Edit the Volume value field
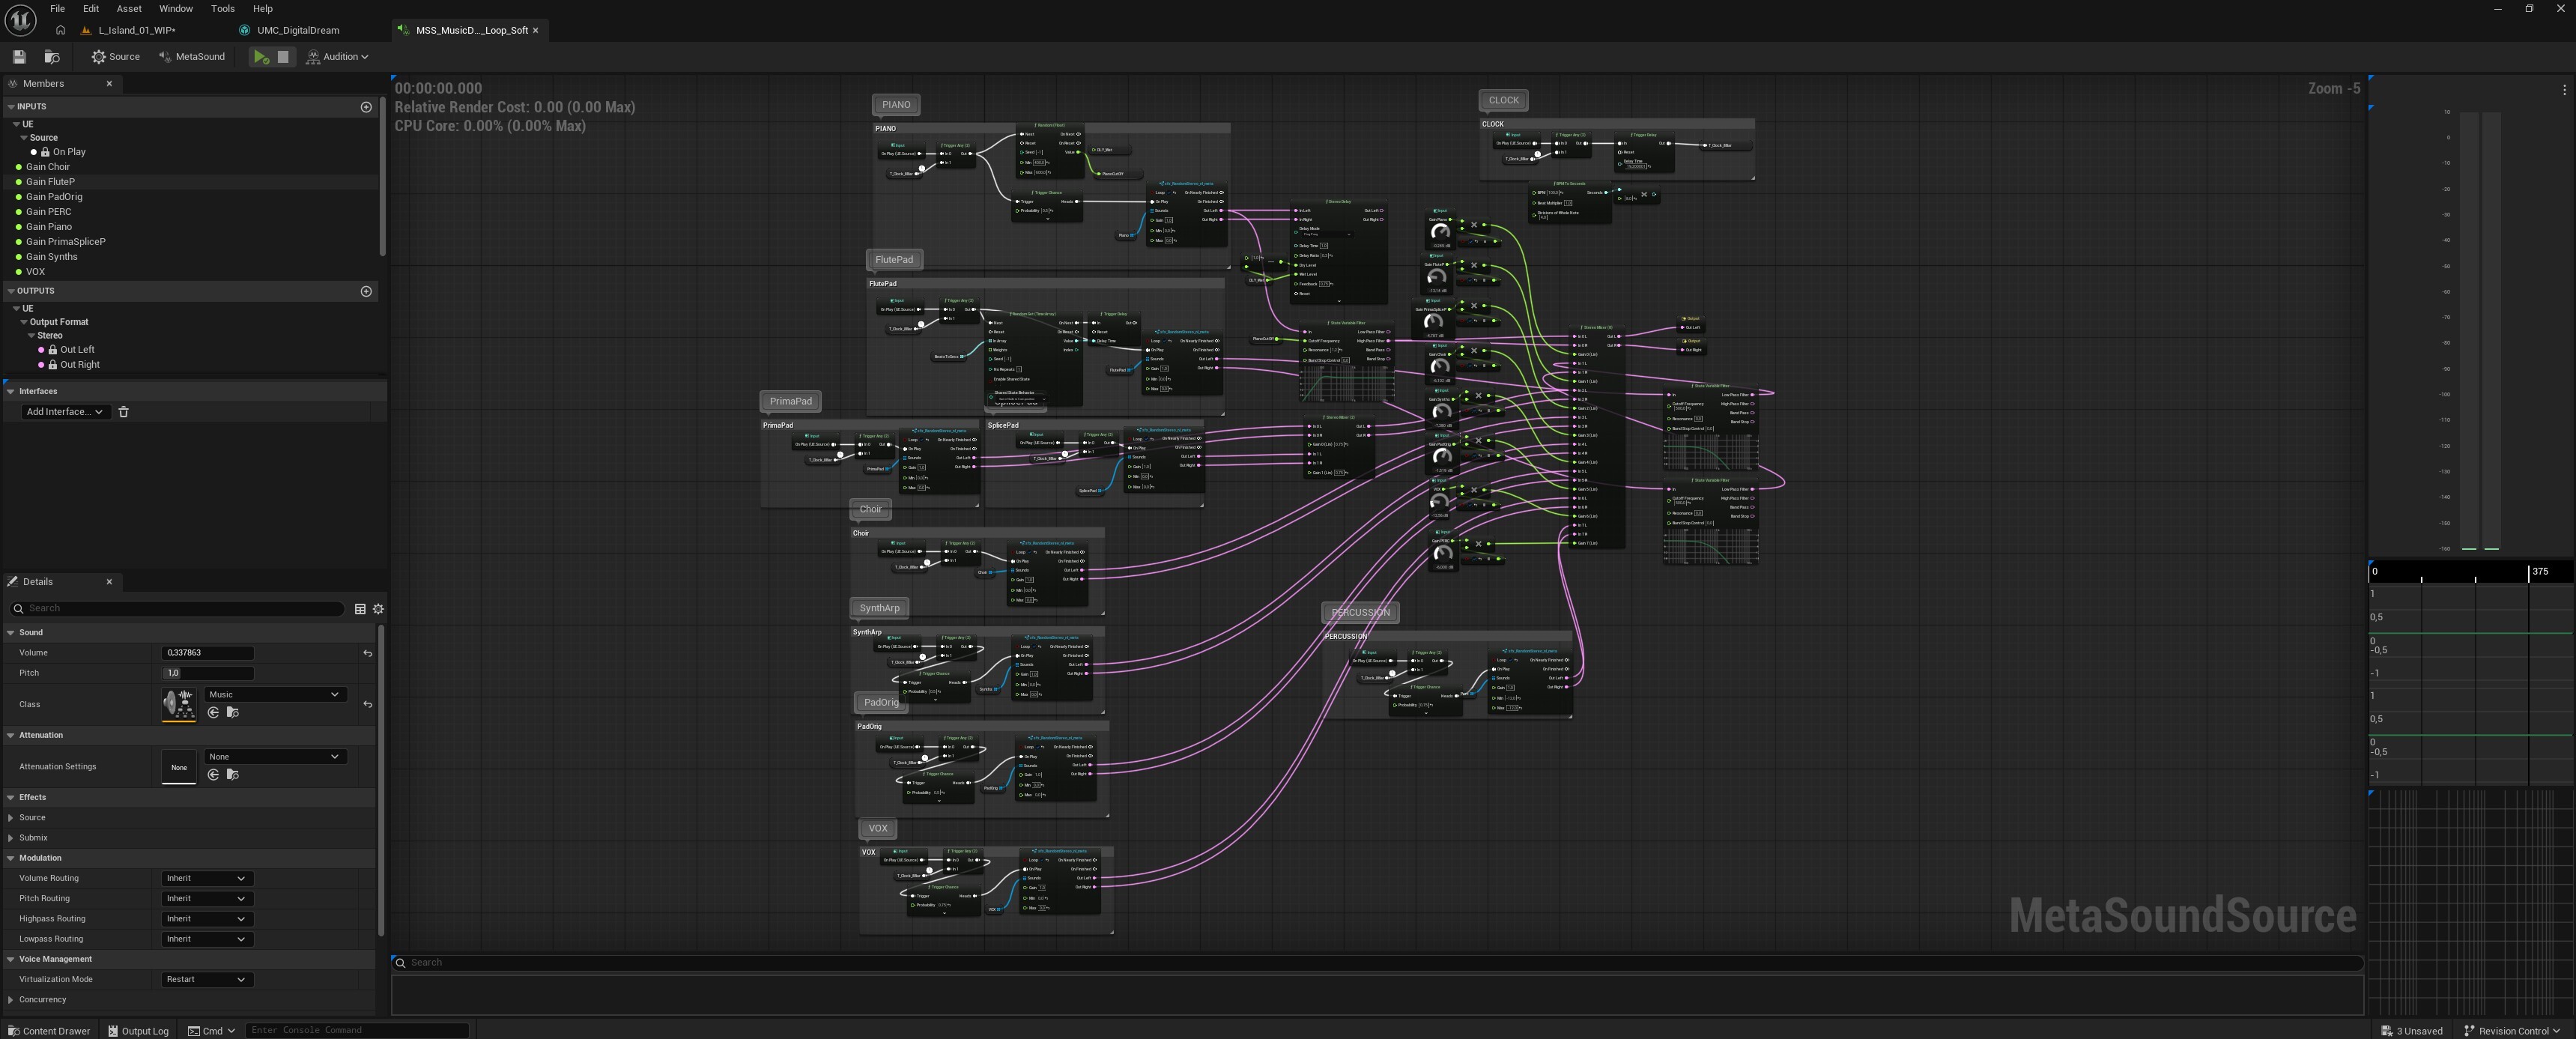Viewport: 2576px width, 1039px height. pos(207,653)
